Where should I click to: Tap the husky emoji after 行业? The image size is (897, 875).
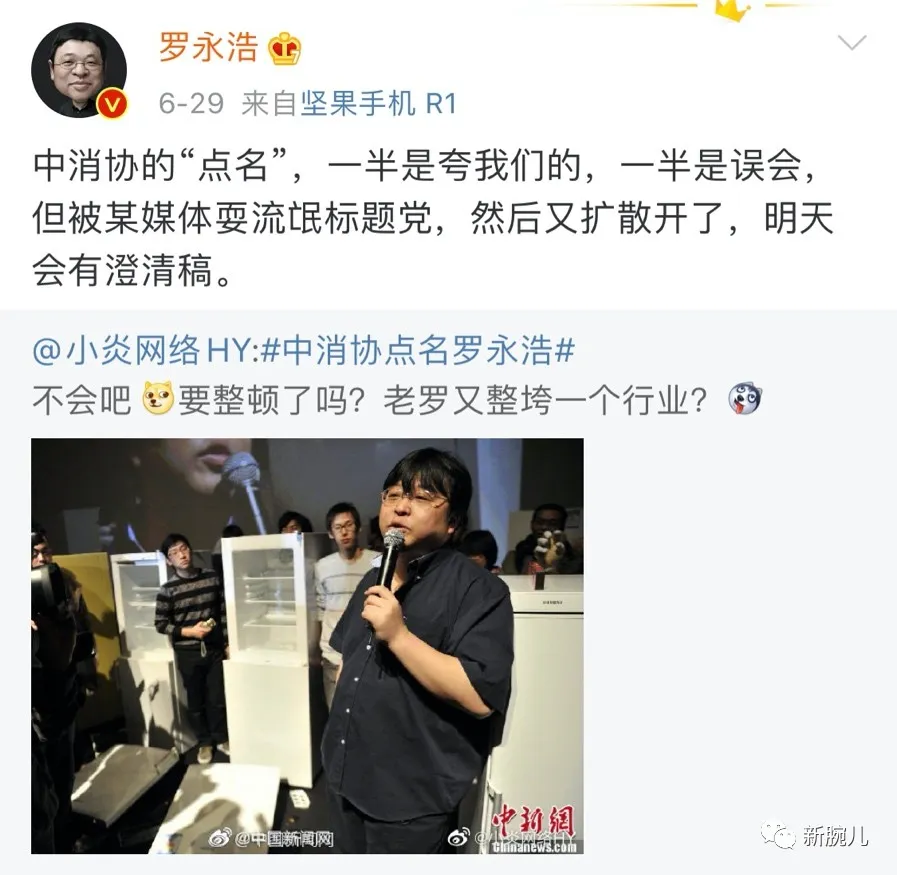pyautogui.click(x=745, y=399)
